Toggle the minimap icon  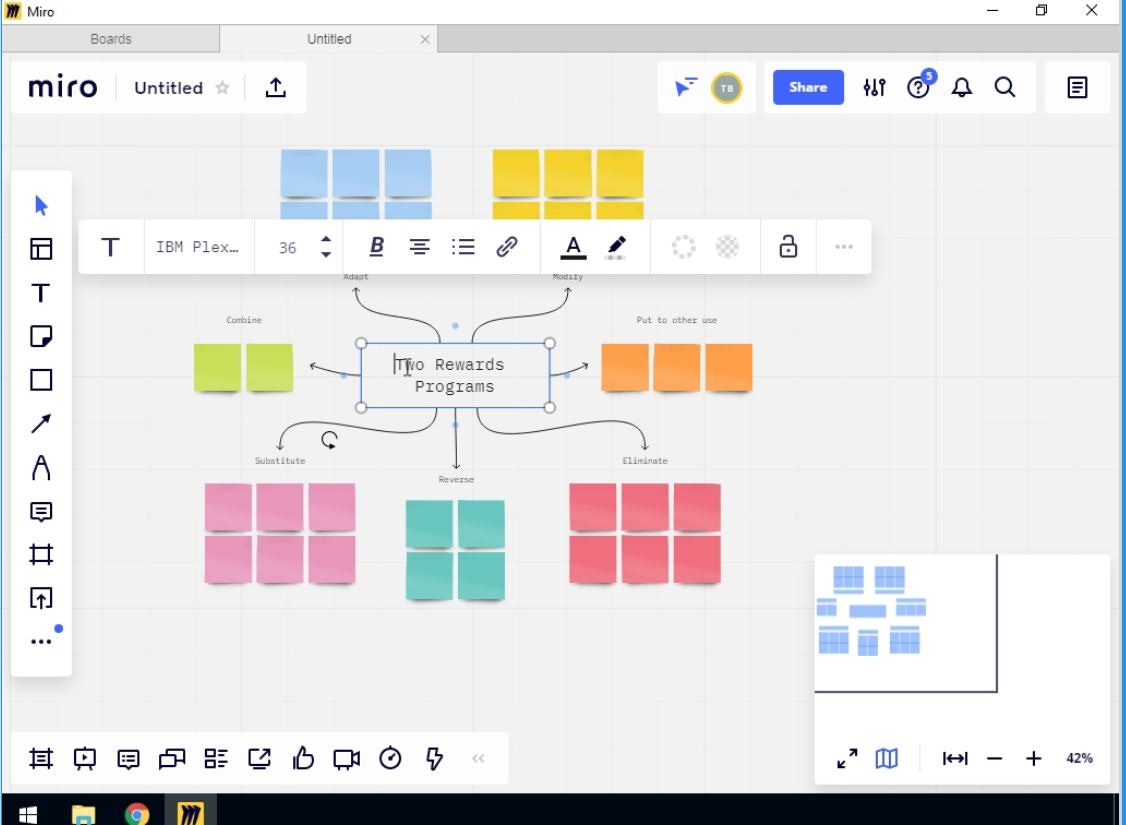(887, 758)
